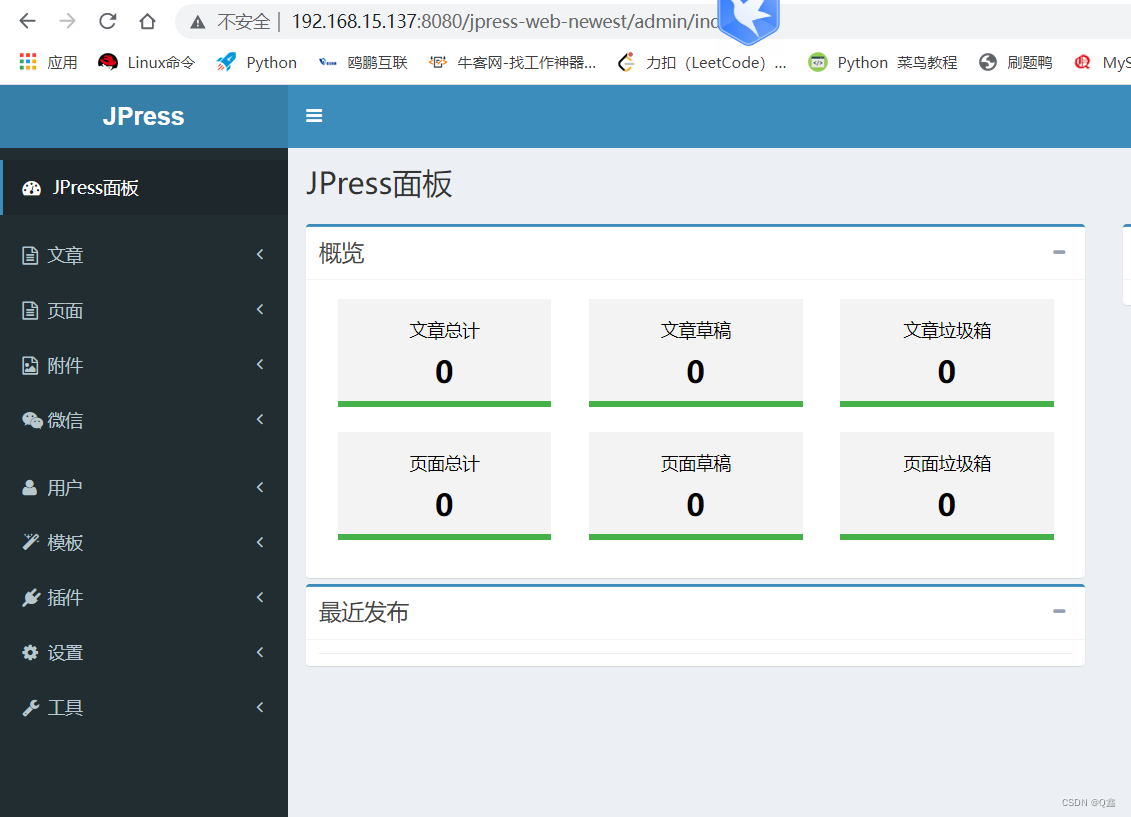Expand the 用户 submenu chevron

[x=259, y=487]
